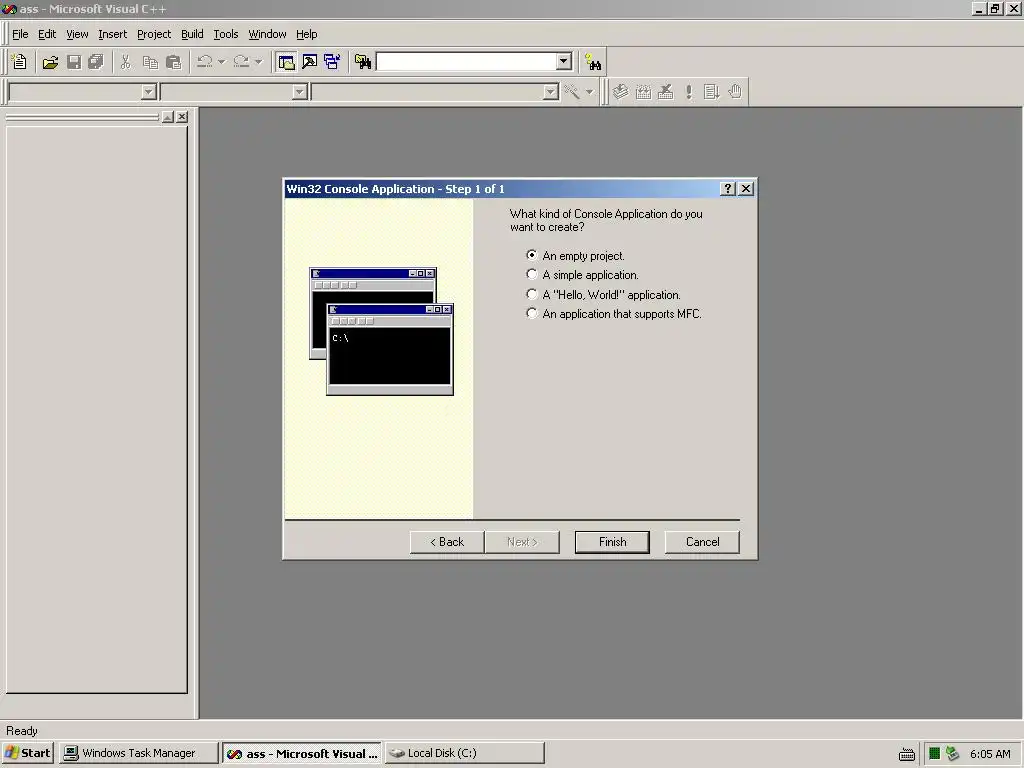Image resolution: width=1024 pixels, height=768 pixels.
Task: Open the Undo history dropdown arrow
Action: pyautogui.click(x=221, y=62)
